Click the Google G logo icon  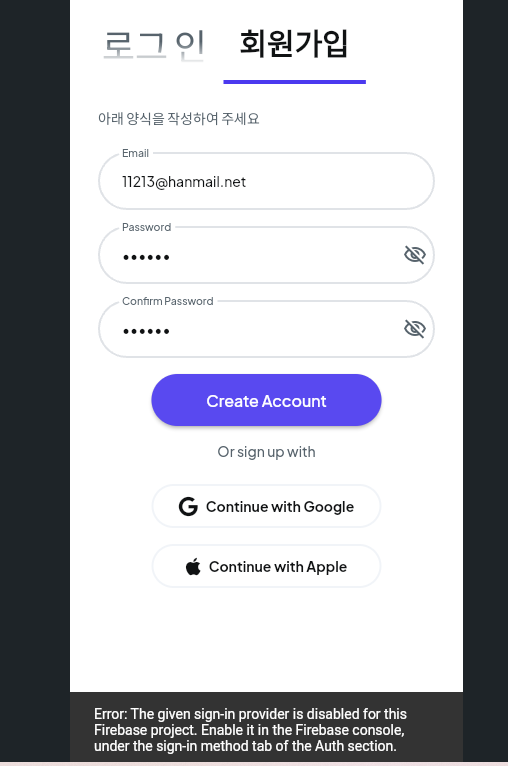coord(188,507)
